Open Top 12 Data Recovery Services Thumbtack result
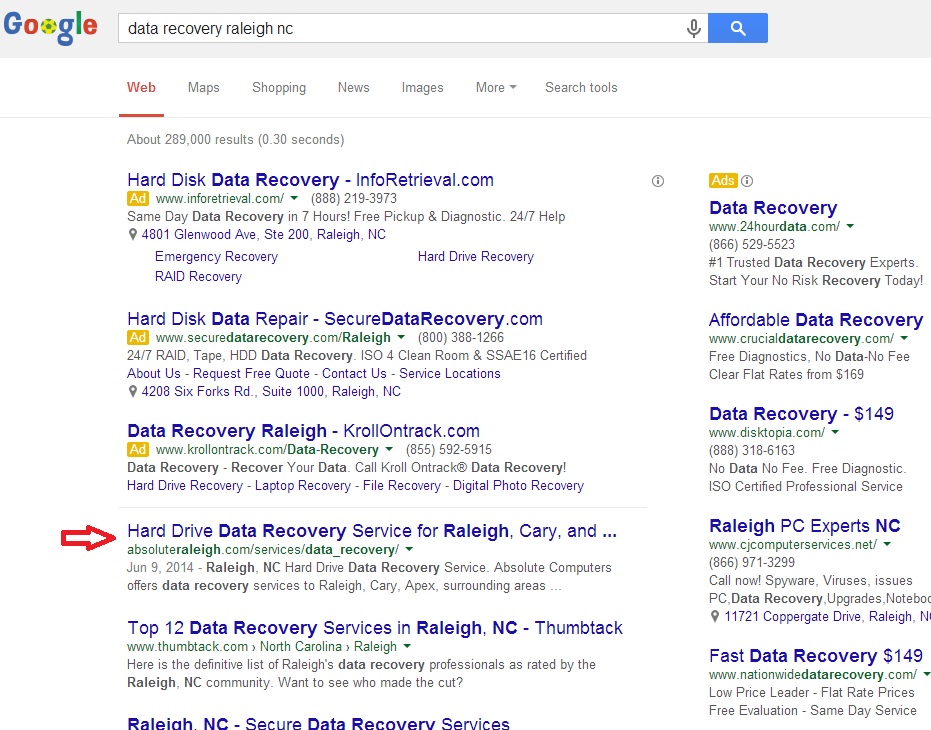Viewport: 931px width, 730px height. pos(375,628)
